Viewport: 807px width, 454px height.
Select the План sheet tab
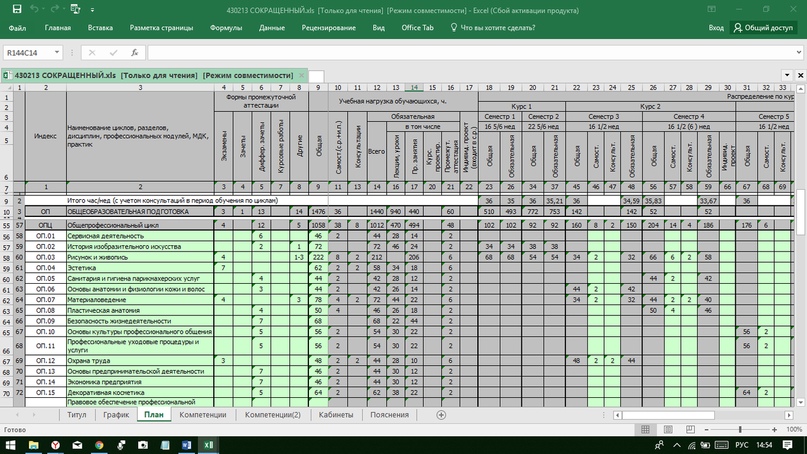coord(154,415)
